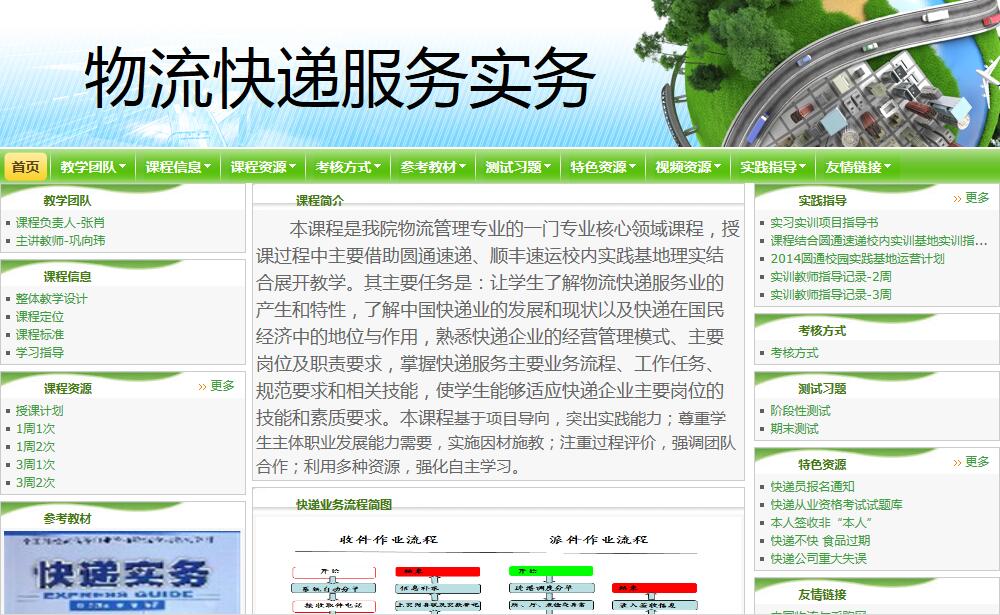This screenshot has width=1000, height=615.
Task: Open the 参考教材 nav menu
Action: coord(432,167)
